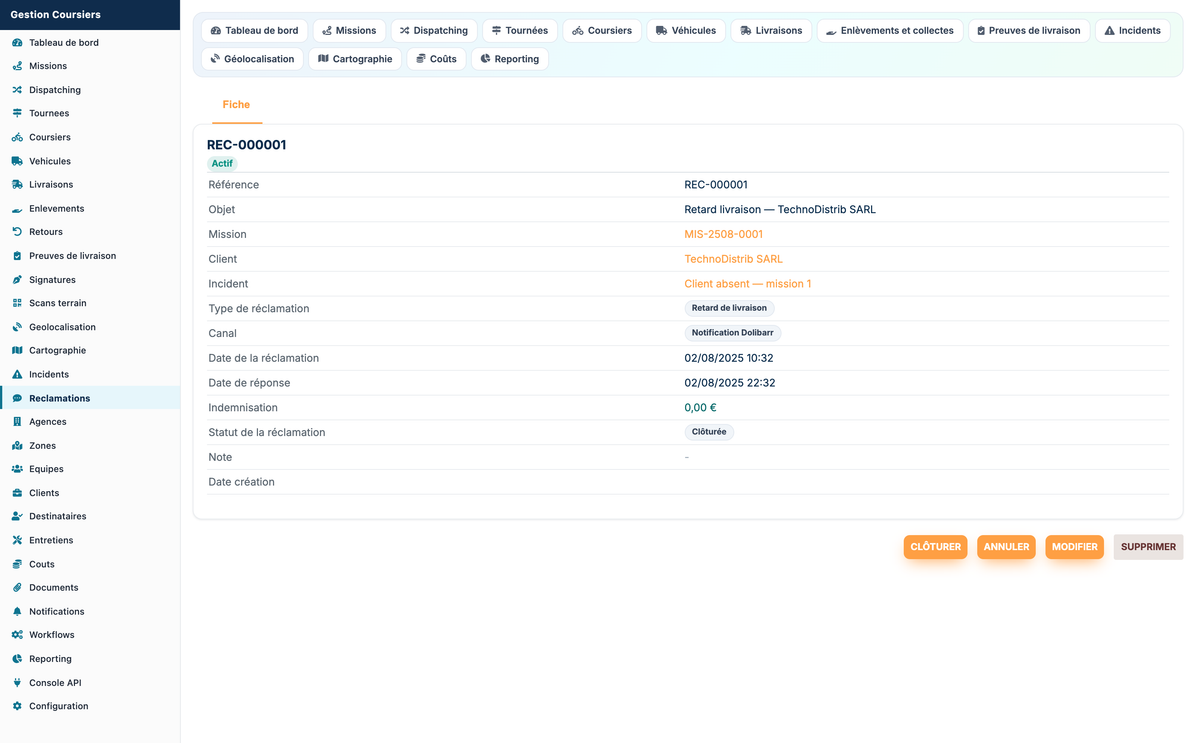The image size is (1200, 743).
Task: Click the Retard de livraison type badge
Action: (729, 308)
